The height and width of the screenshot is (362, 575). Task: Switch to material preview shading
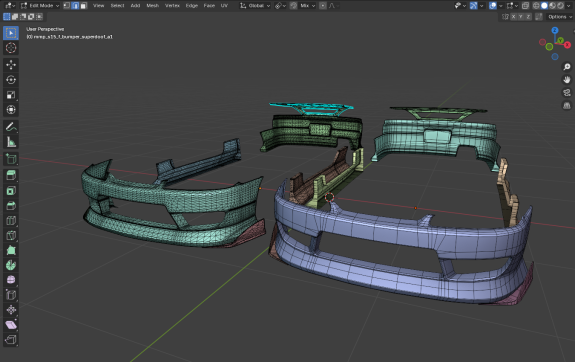click(x=552, y=6)
